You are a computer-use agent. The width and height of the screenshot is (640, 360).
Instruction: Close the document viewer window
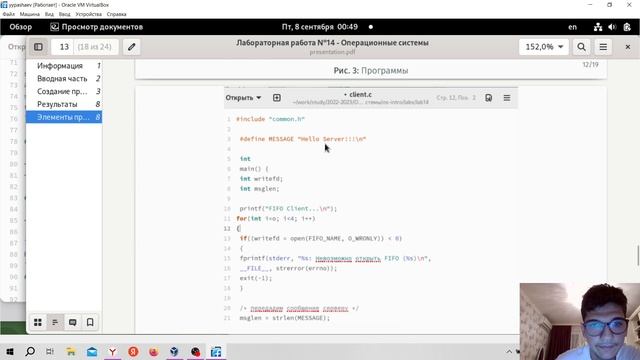point(628,47)
